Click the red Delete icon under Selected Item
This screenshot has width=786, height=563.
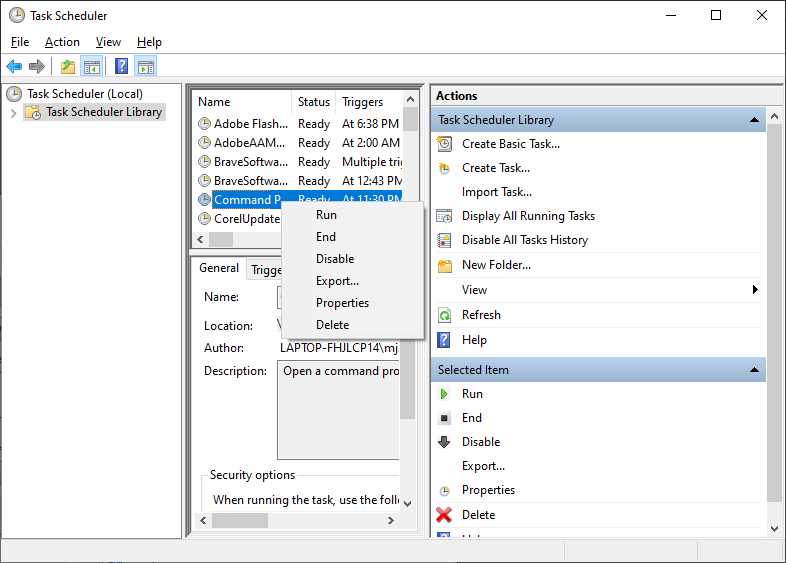coord(444,515)
